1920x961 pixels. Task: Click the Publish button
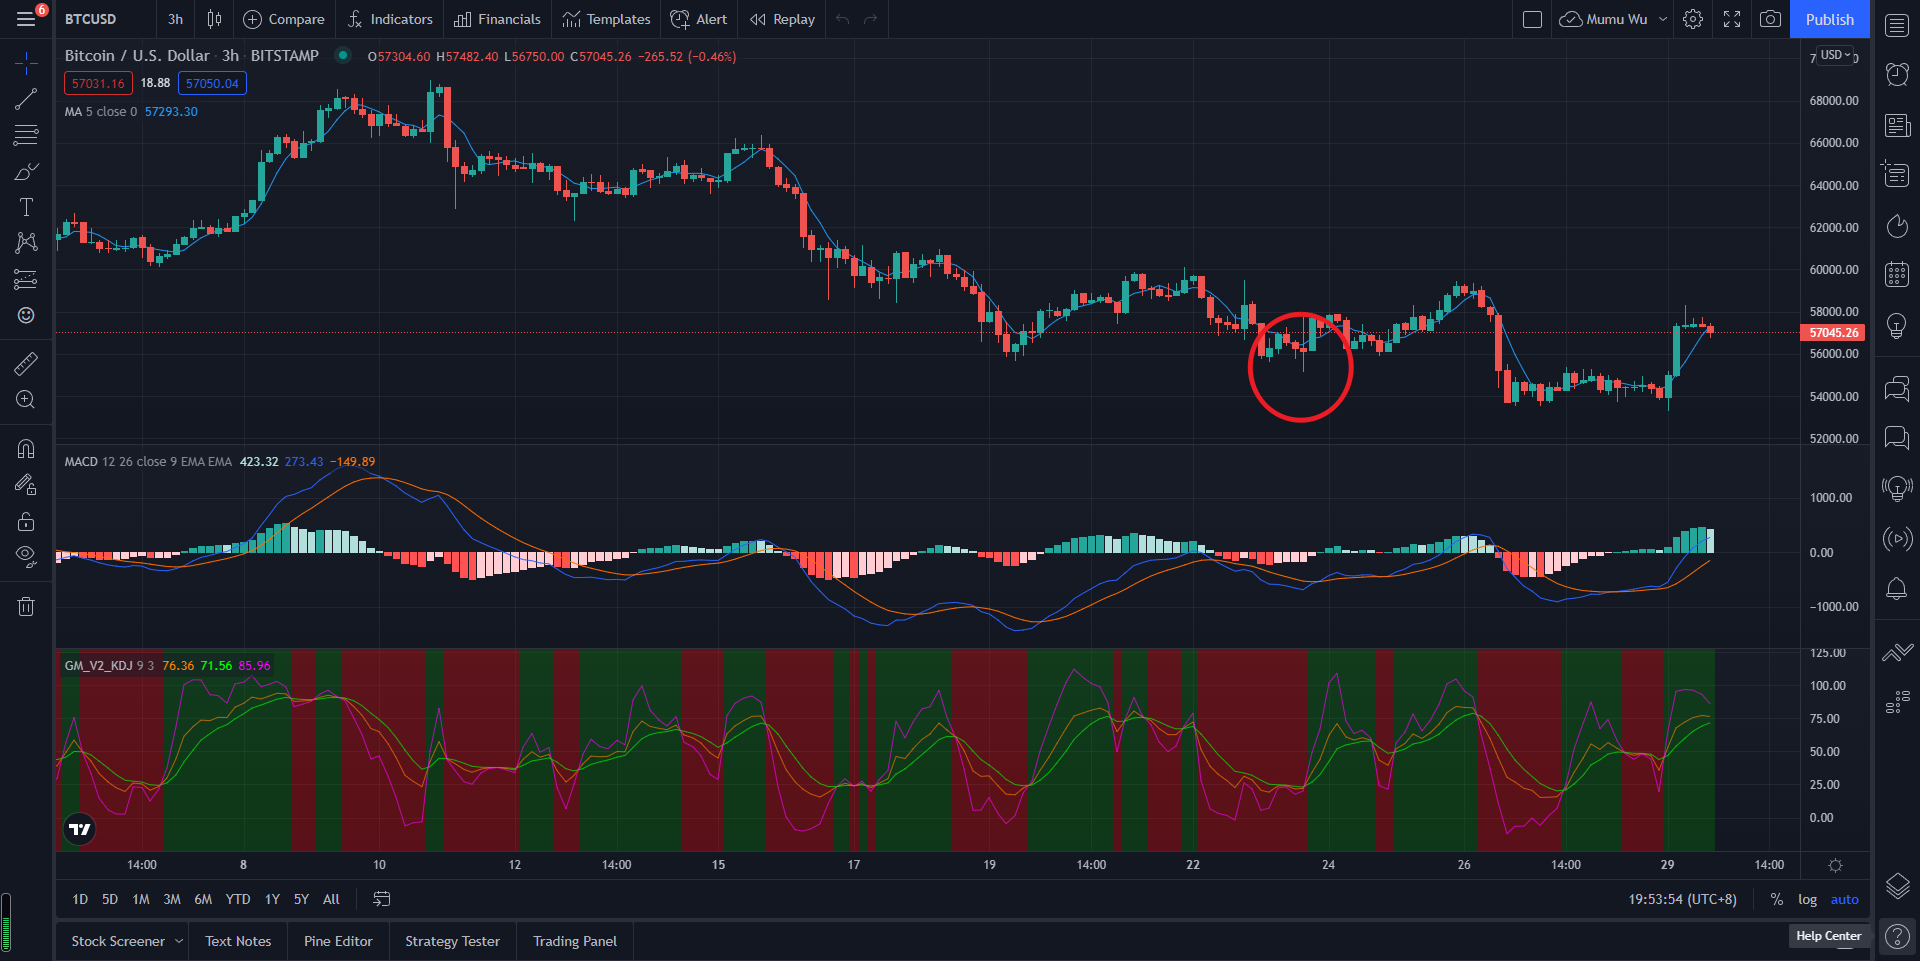pos(1829,19)
